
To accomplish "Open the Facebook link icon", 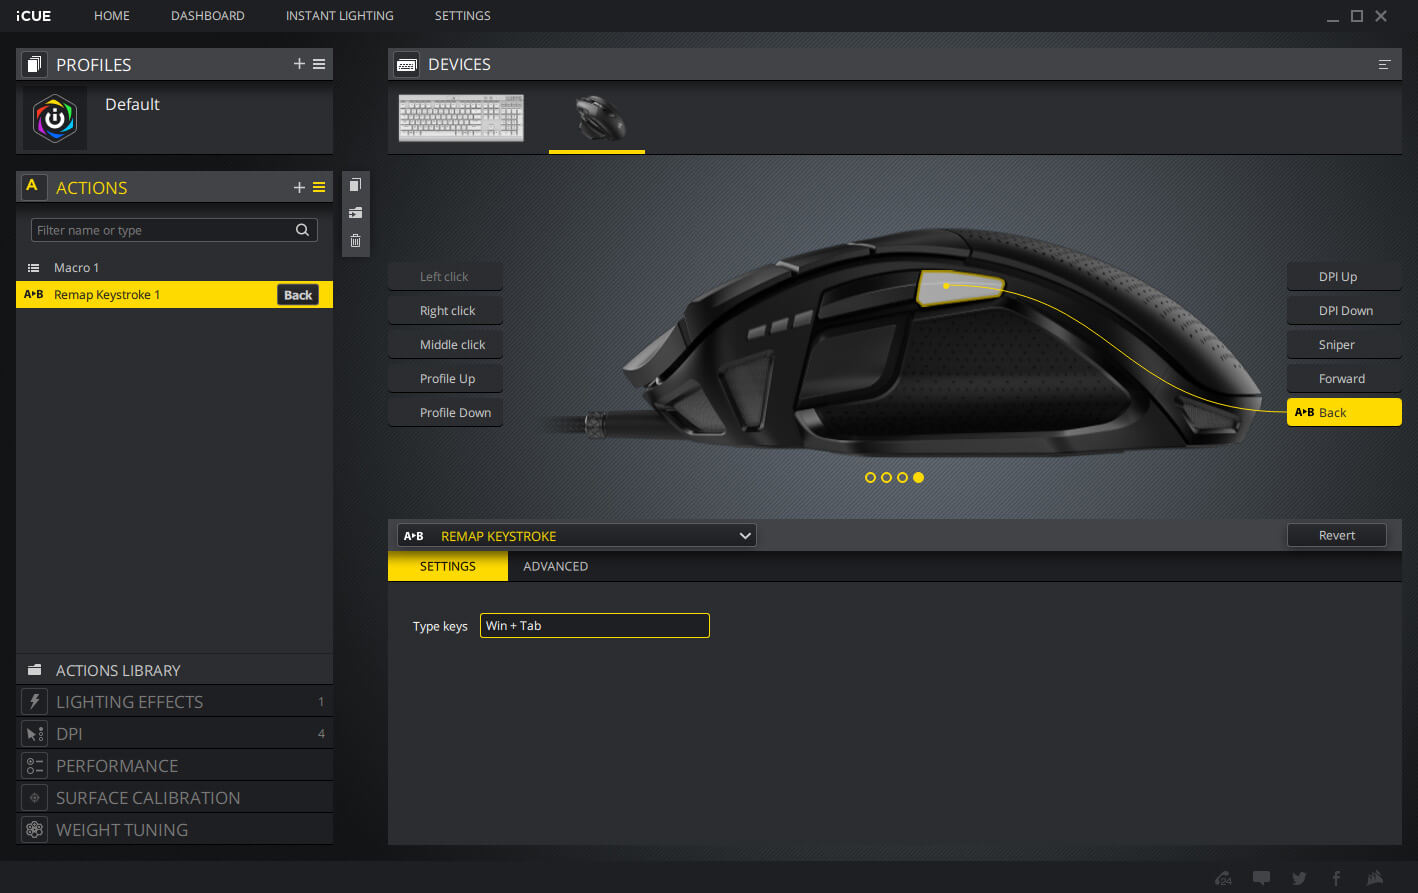I will (1337, 878).
